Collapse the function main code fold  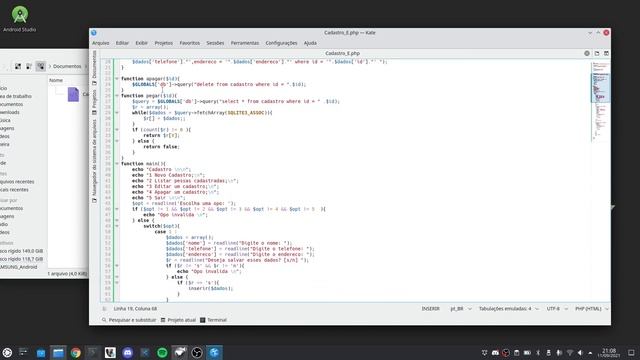pos(117,163)
